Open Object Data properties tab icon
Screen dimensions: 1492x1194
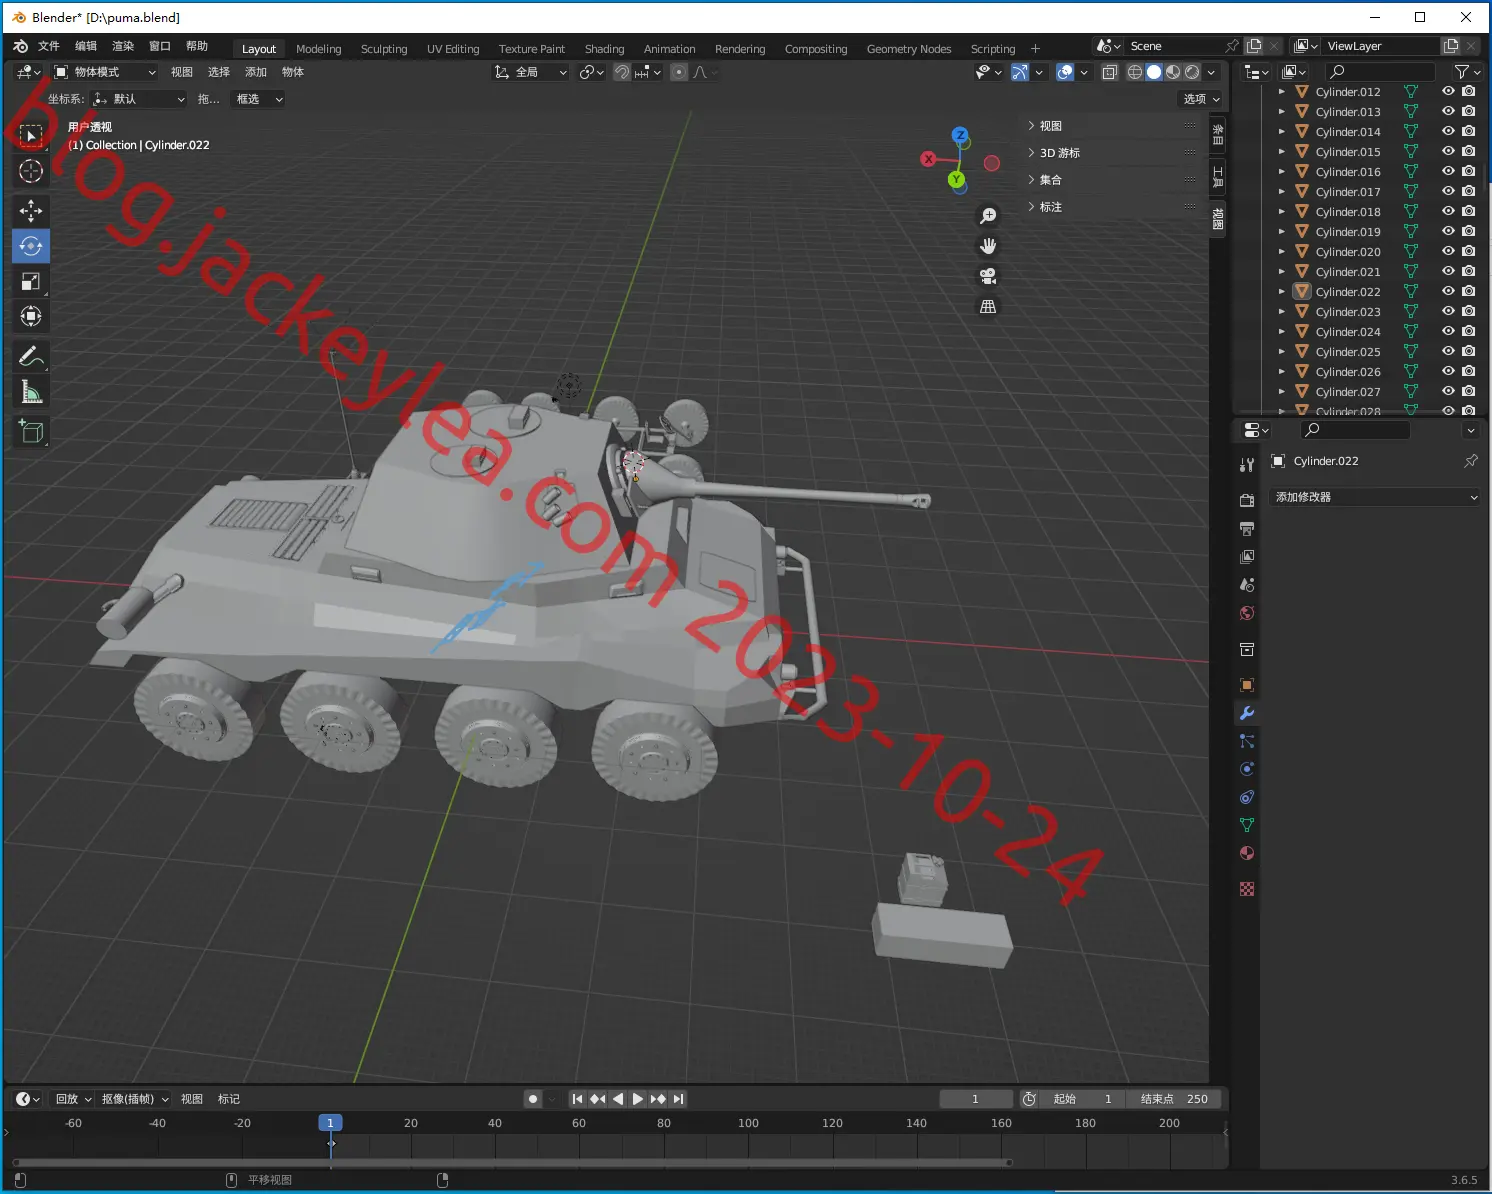(1247, 825)
